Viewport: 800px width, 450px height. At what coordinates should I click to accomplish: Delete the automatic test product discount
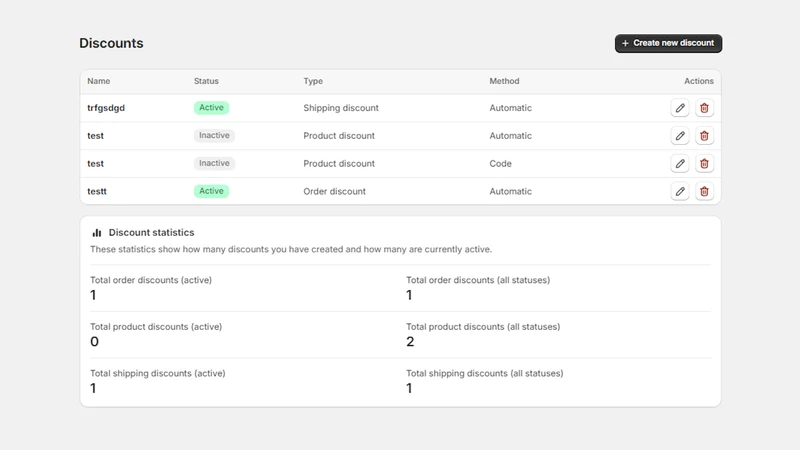click(x=704, y=136)
